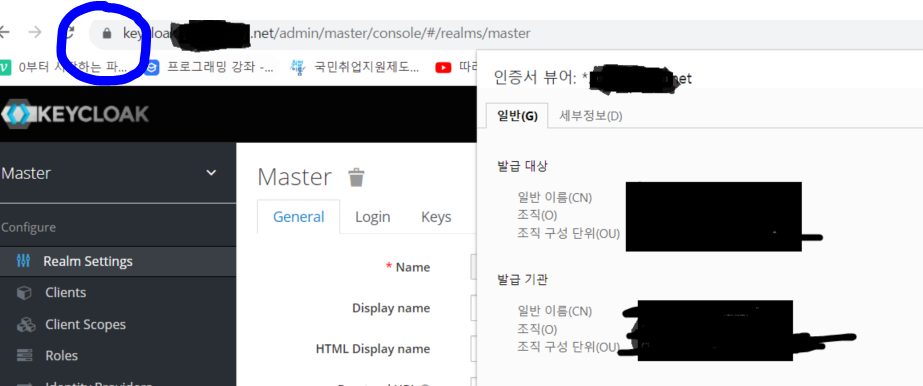
Task: Open the YouTube bookmark
Action: point(456,67)
